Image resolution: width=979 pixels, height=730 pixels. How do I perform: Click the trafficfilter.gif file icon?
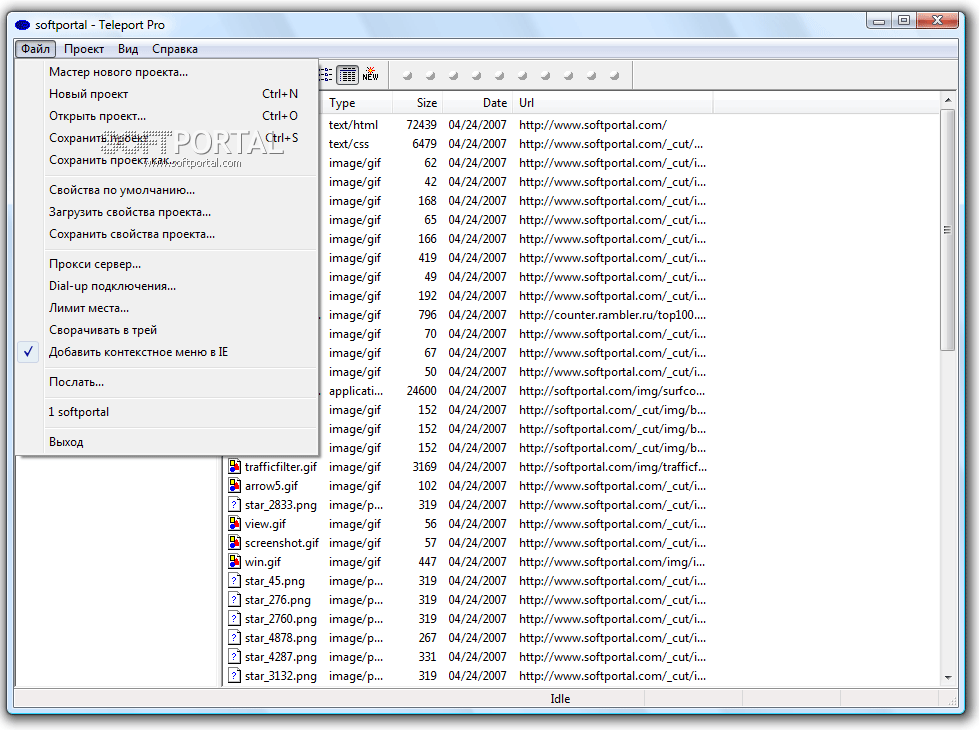[234, 466]
